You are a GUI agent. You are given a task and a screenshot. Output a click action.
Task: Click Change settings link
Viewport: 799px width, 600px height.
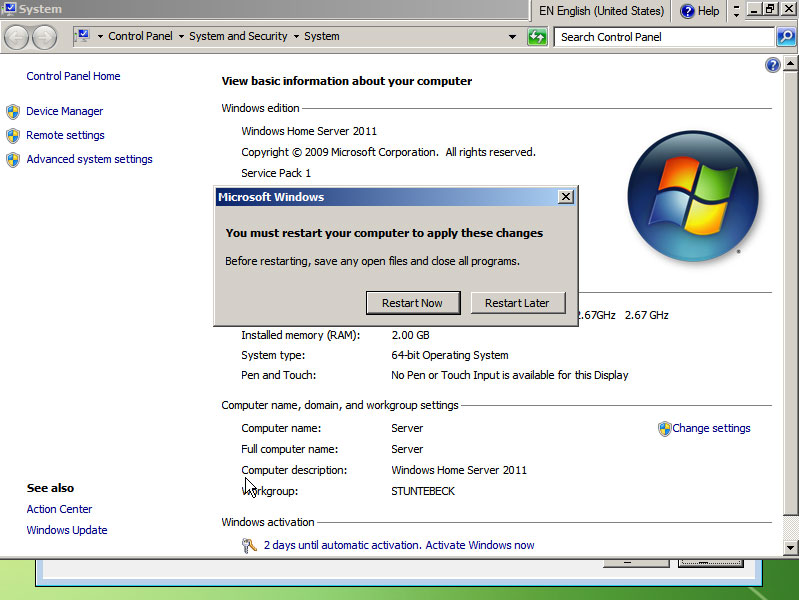click(711, 428)
